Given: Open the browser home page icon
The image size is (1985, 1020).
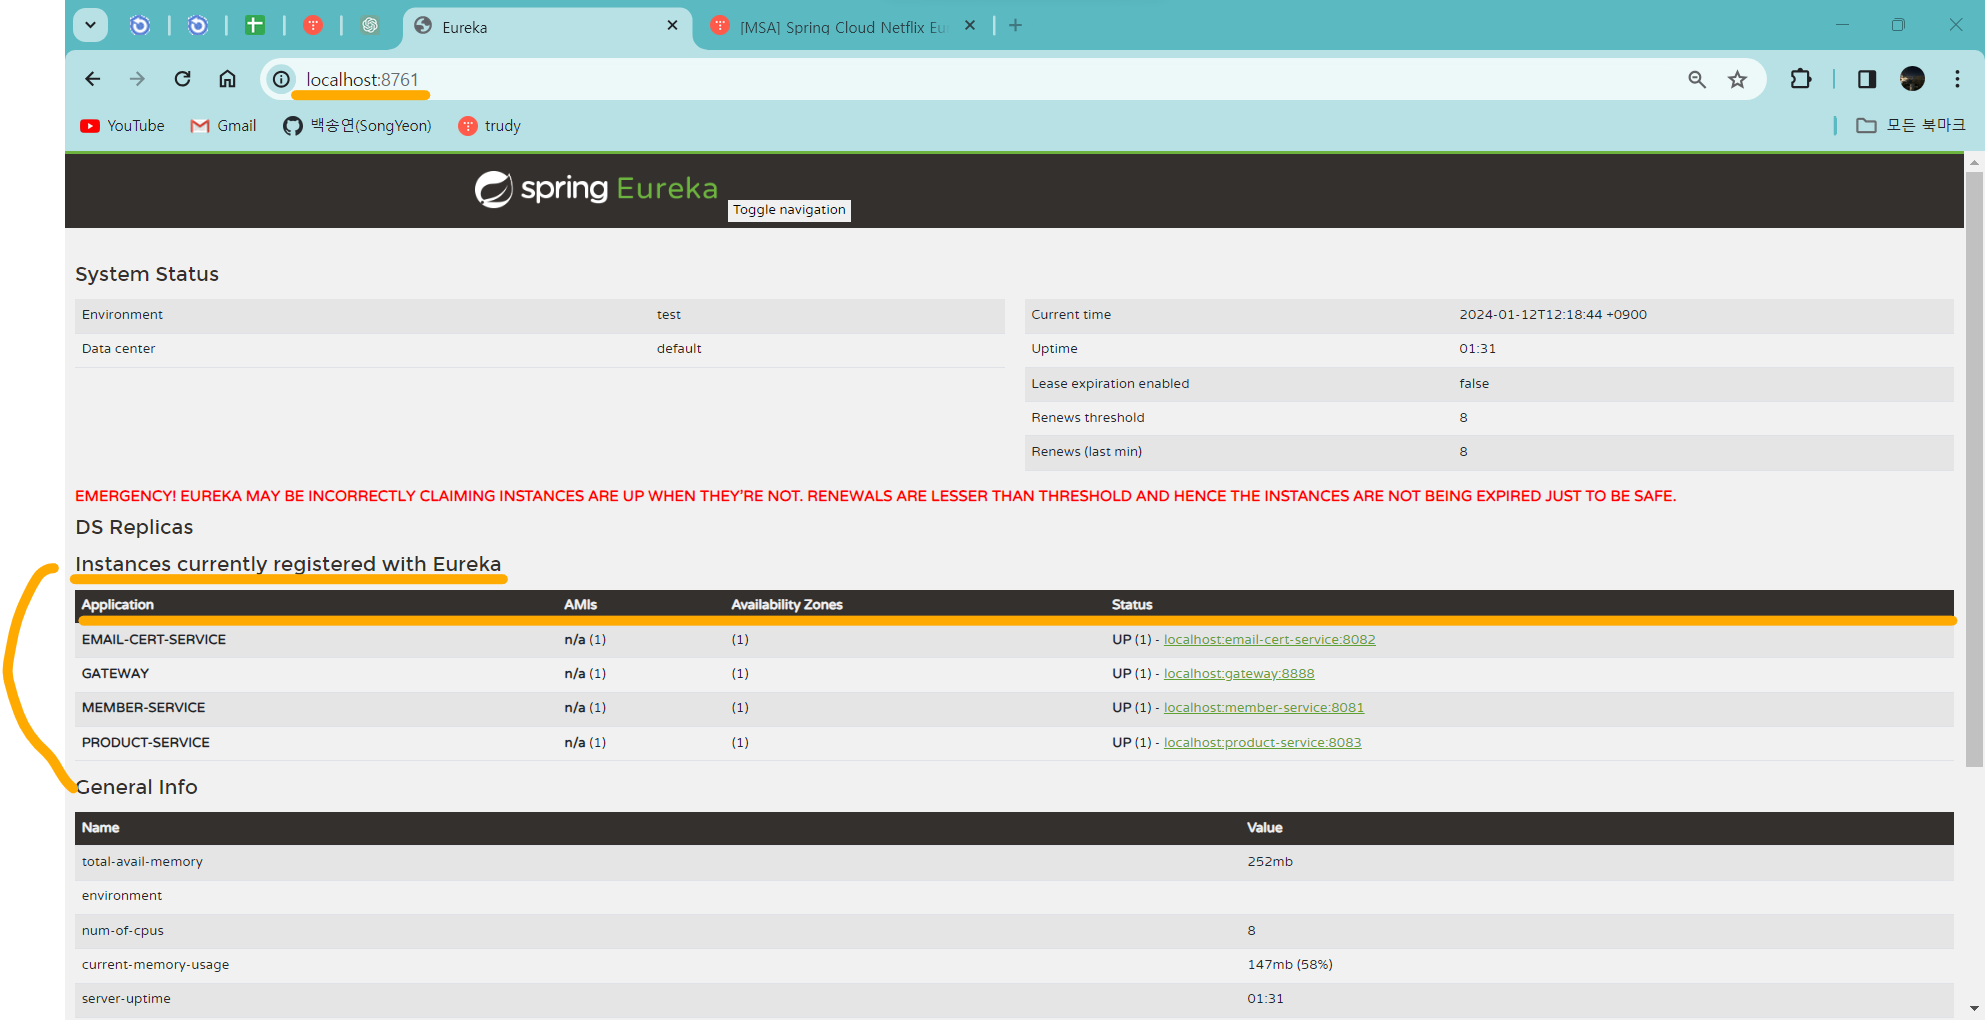Looking at the screenshot, I should [228, 79].
